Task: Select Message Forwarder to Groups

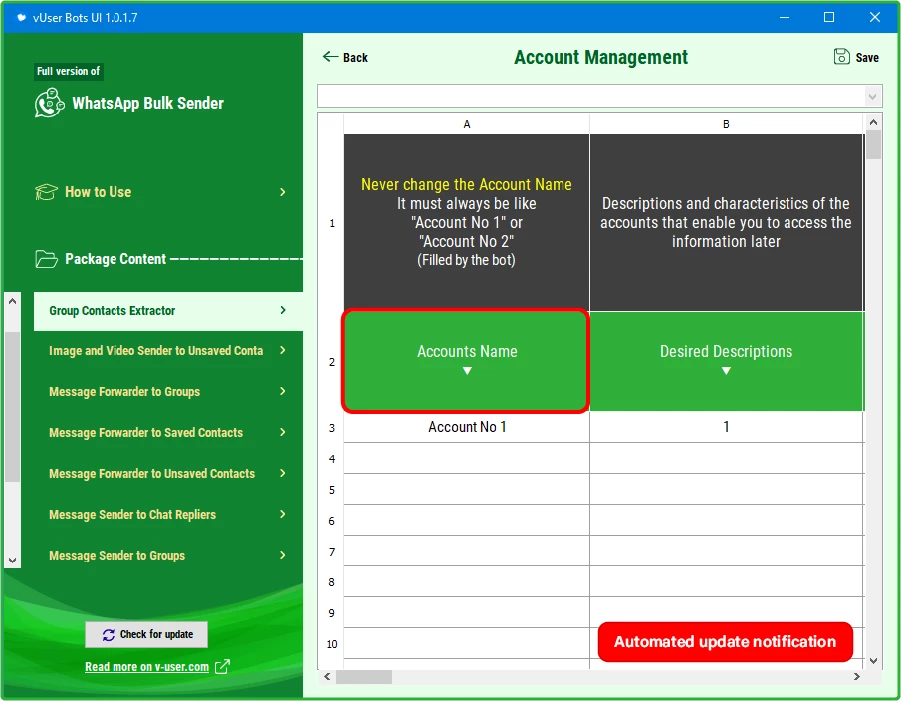Action: click(x=125, y=391)
